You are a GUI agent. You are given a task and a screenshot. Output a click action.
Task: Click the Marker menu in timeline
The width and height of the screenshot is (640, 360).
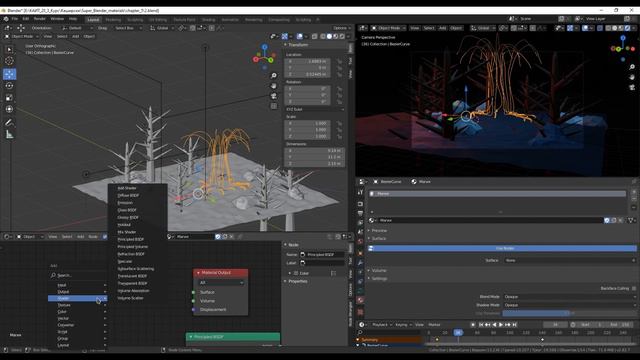coord(434,324)
